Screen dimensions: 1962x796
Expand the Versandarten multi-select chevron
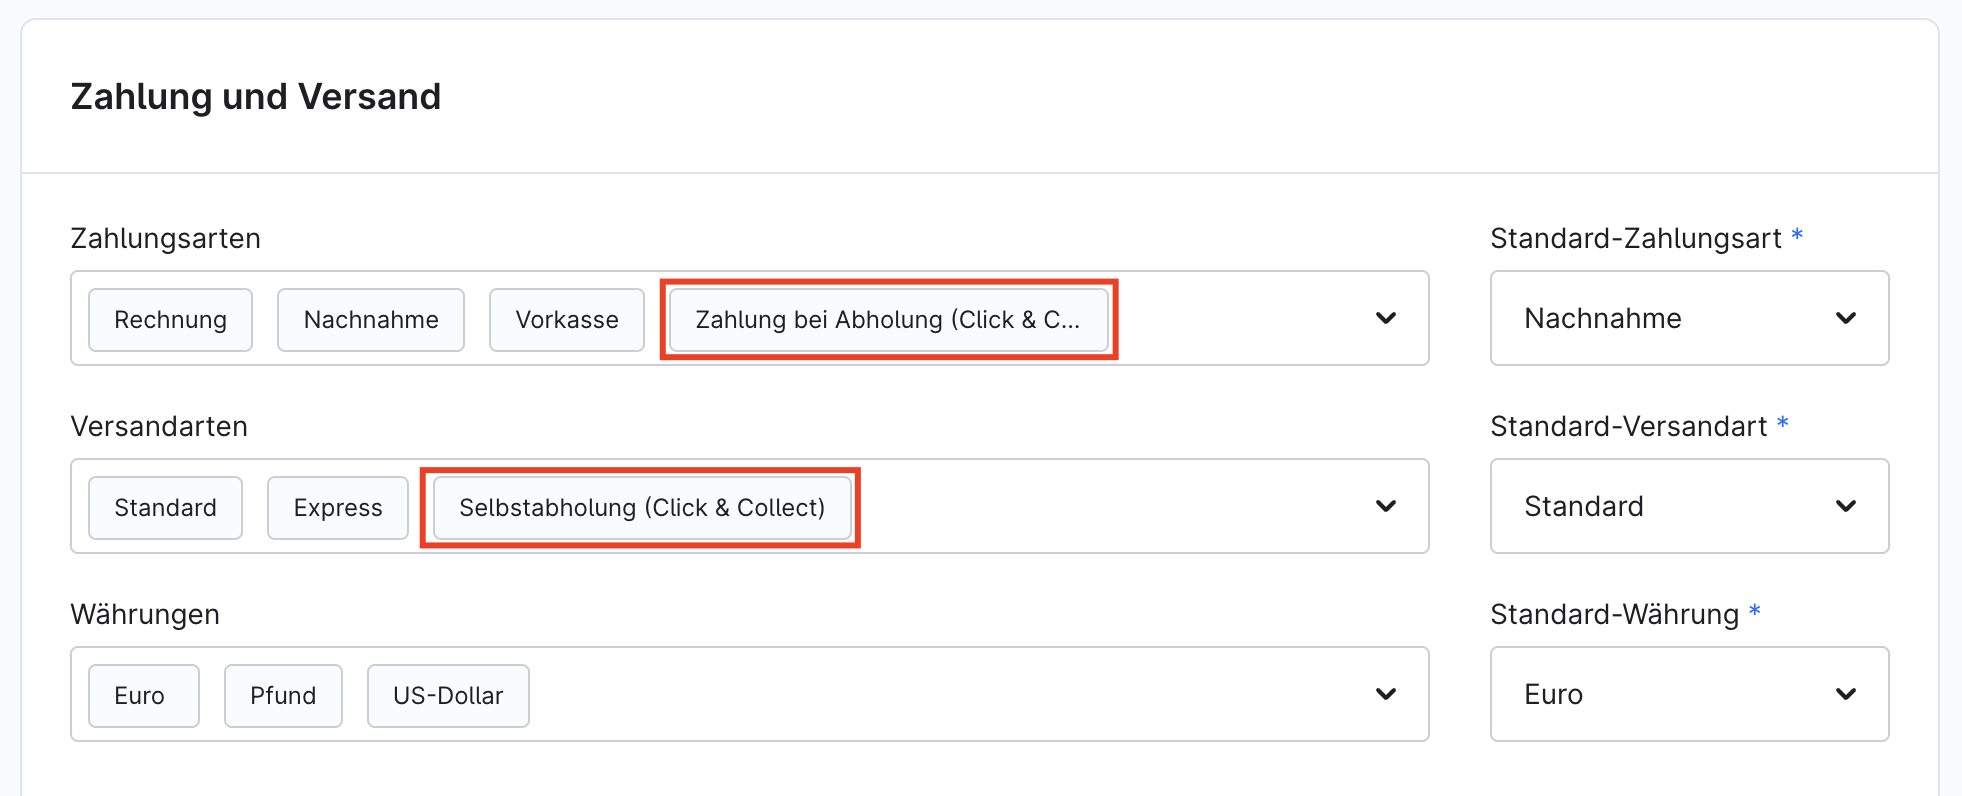click(1385, 506)
